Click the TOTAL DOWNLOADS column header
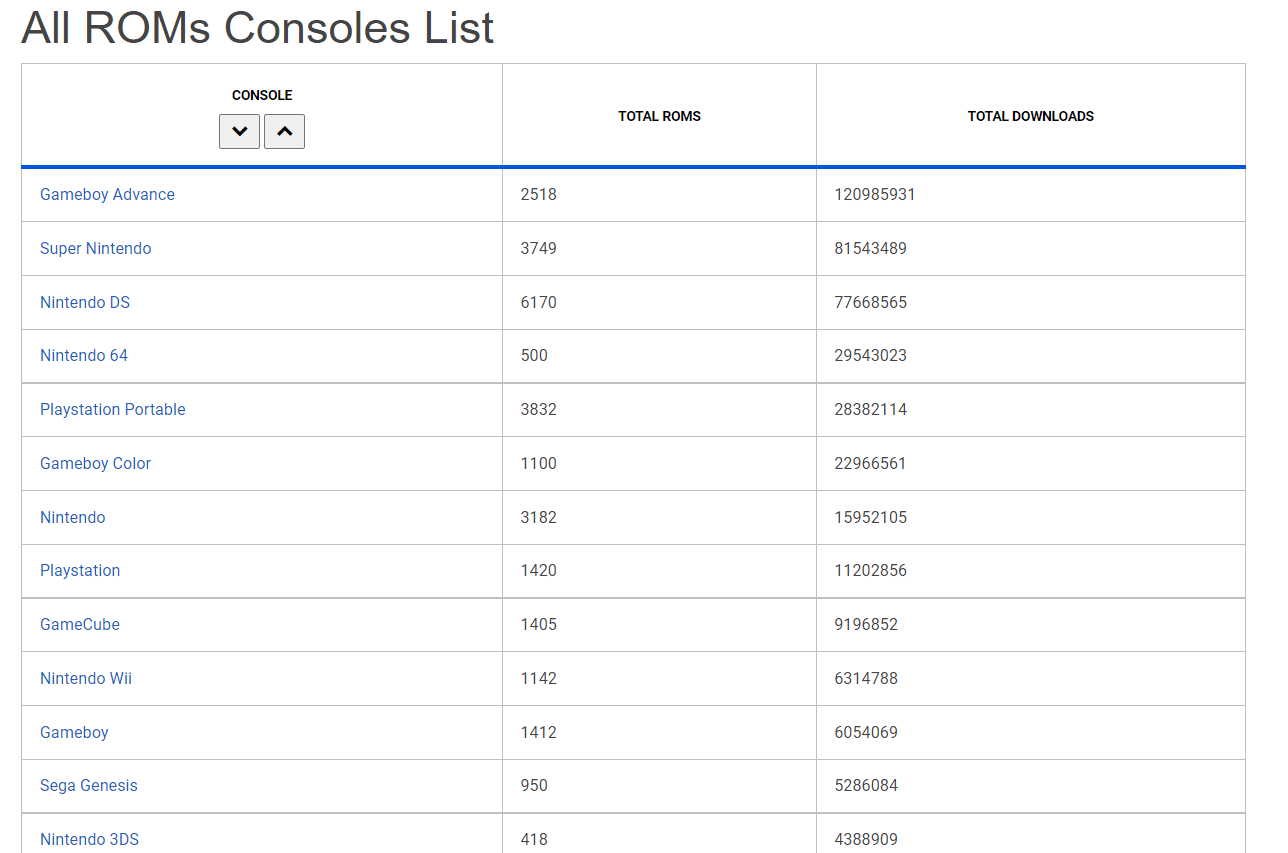Image resolution: width=1288 pixels, height=853 pixels. point(1031,116)
